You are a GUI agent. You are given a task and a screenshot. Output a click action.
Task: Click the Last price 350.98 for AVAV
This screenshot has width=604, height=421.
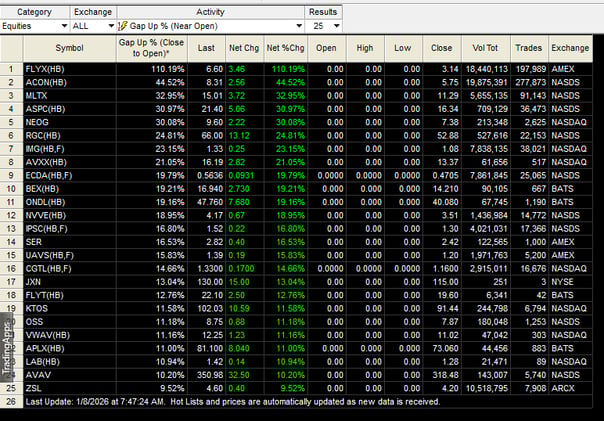210,375
